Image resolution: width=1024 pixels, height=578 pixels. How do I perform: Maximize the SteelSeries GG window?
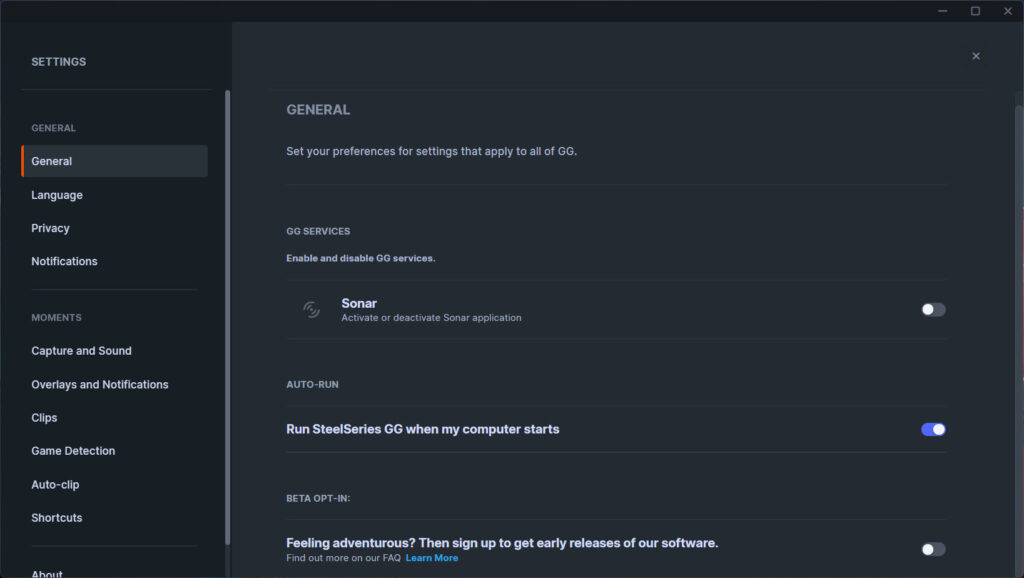pyautogui.click(x=975, y=11)
